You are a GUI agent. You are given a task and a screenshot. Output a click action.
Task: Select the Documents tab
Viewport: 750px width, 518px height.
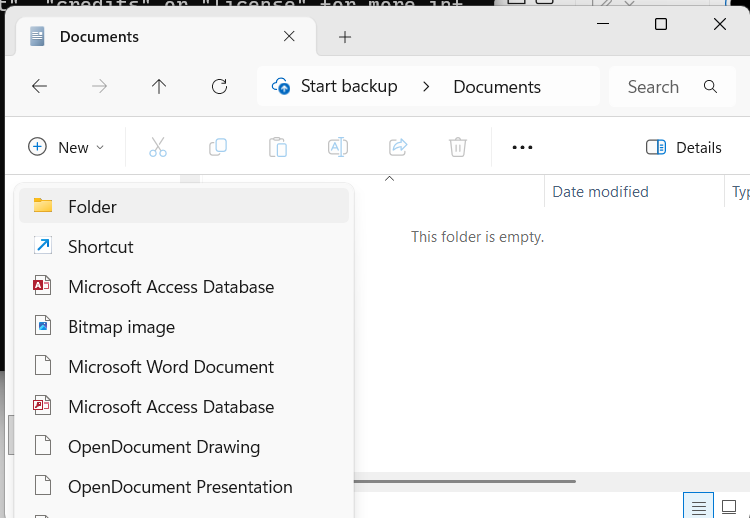[x=166, y=37]
